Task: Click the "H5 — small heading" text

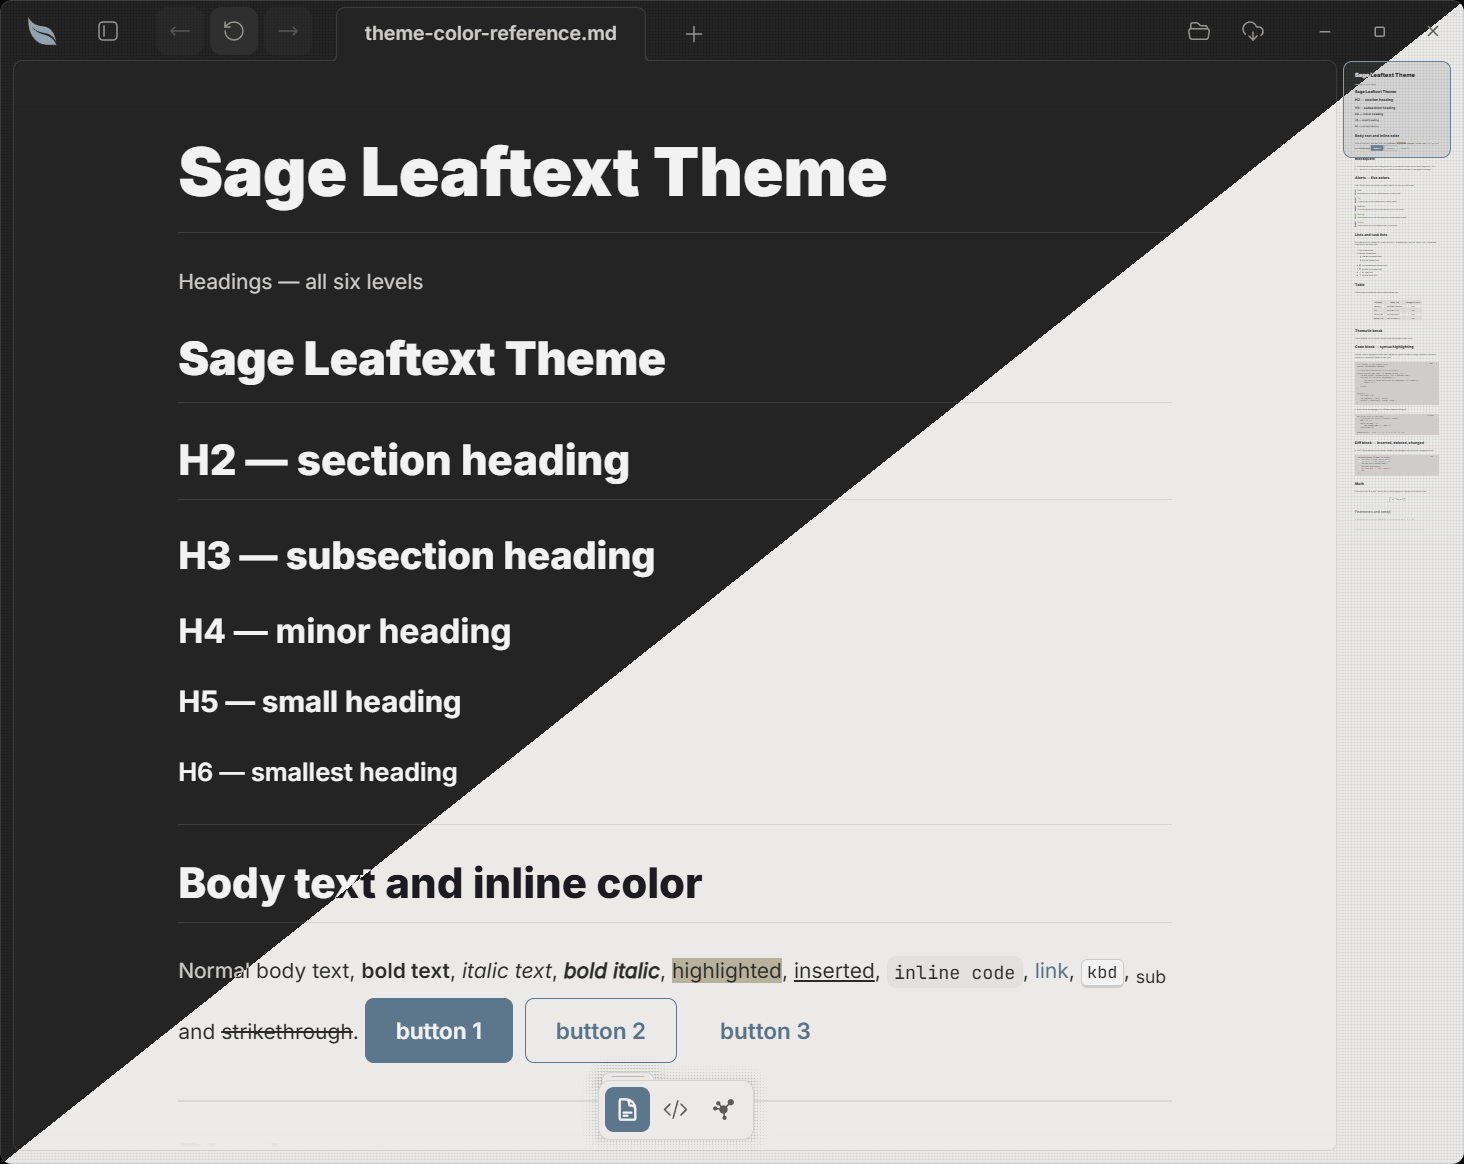Action: click(x=320, y=702)
